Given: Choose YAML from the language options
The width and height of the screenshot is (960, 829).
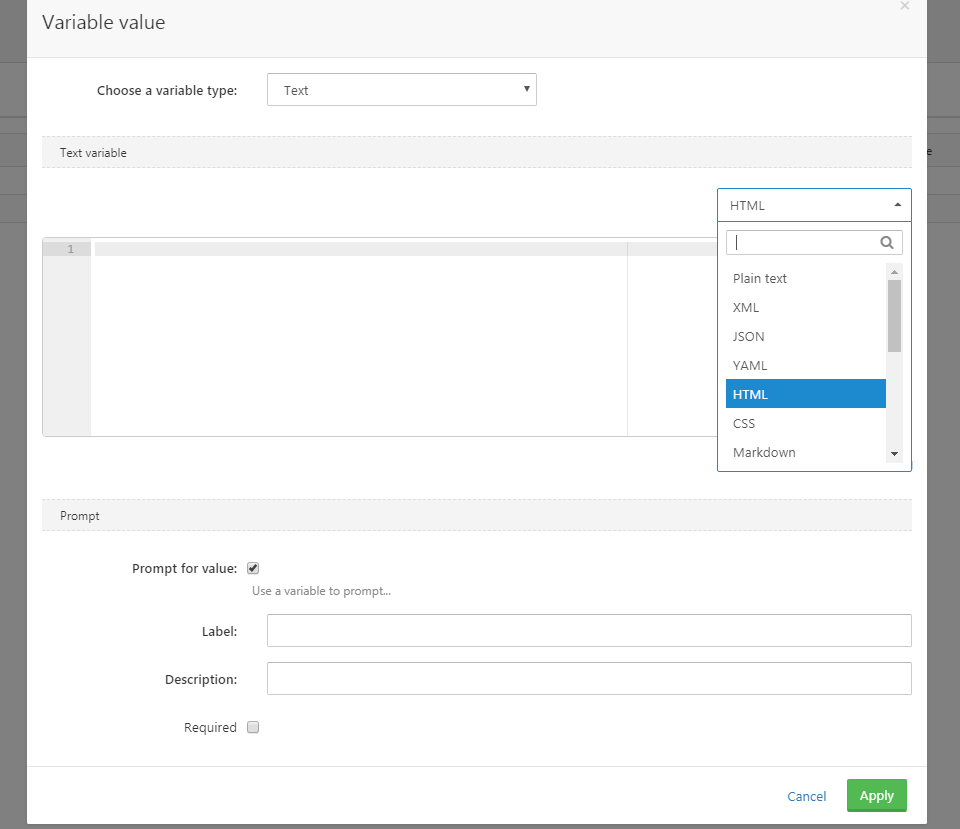Looking at the screenshot, I should click(750, 365).
